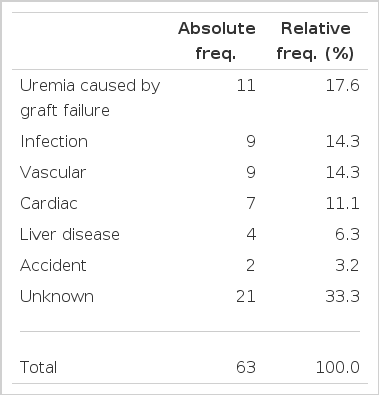
Task: Select the Unknown row label
Action: [x=57, y=296]
